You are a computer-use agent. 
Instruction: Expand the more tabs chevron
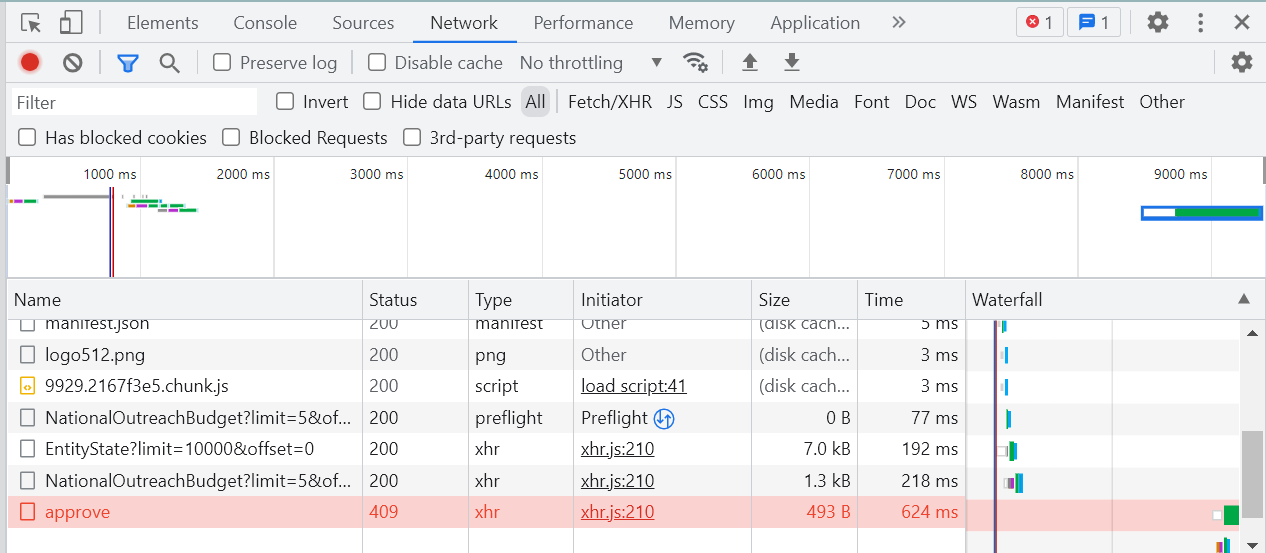pyautogui.click(x=898, y=22)
